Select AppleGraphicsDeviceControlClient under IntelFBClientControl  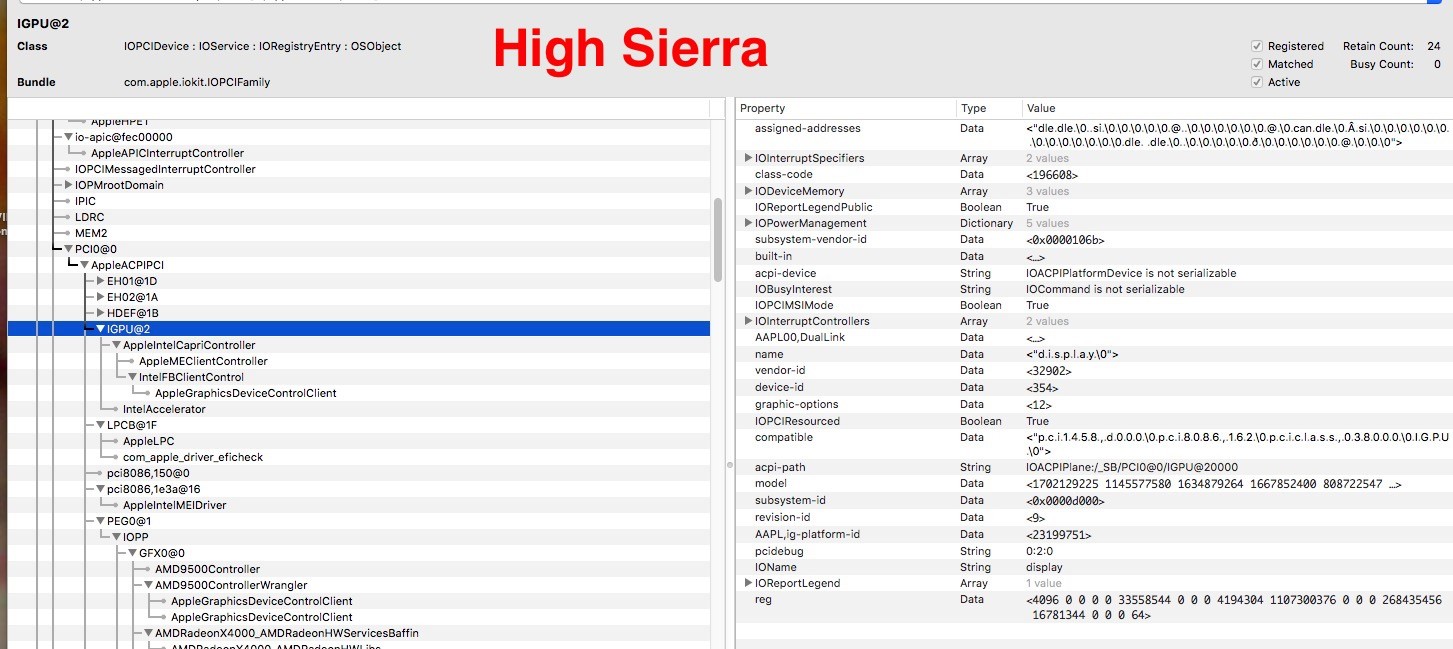point(245,393)
